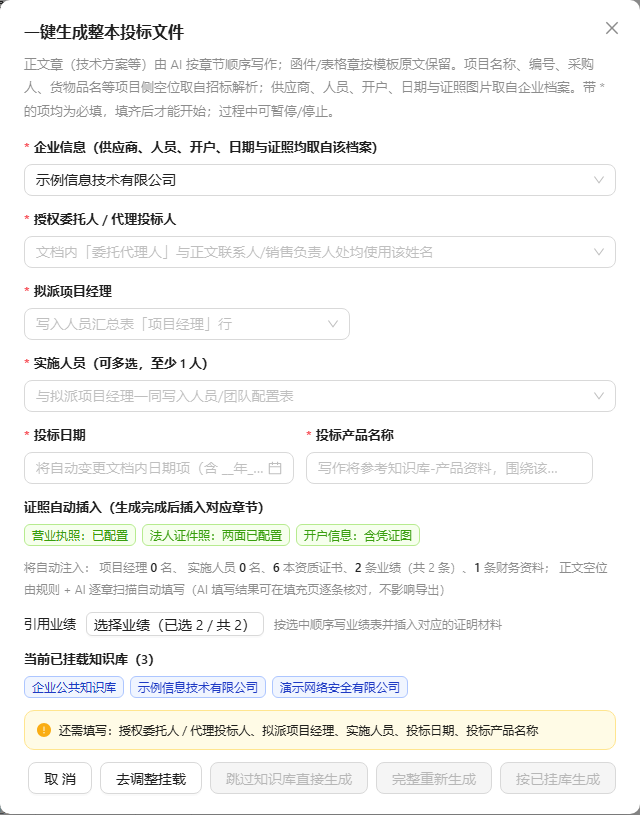Click the chevron in 拟派项目经理 selector
Image resolution: width=640 pixels, height=815 pixels.
333,324
